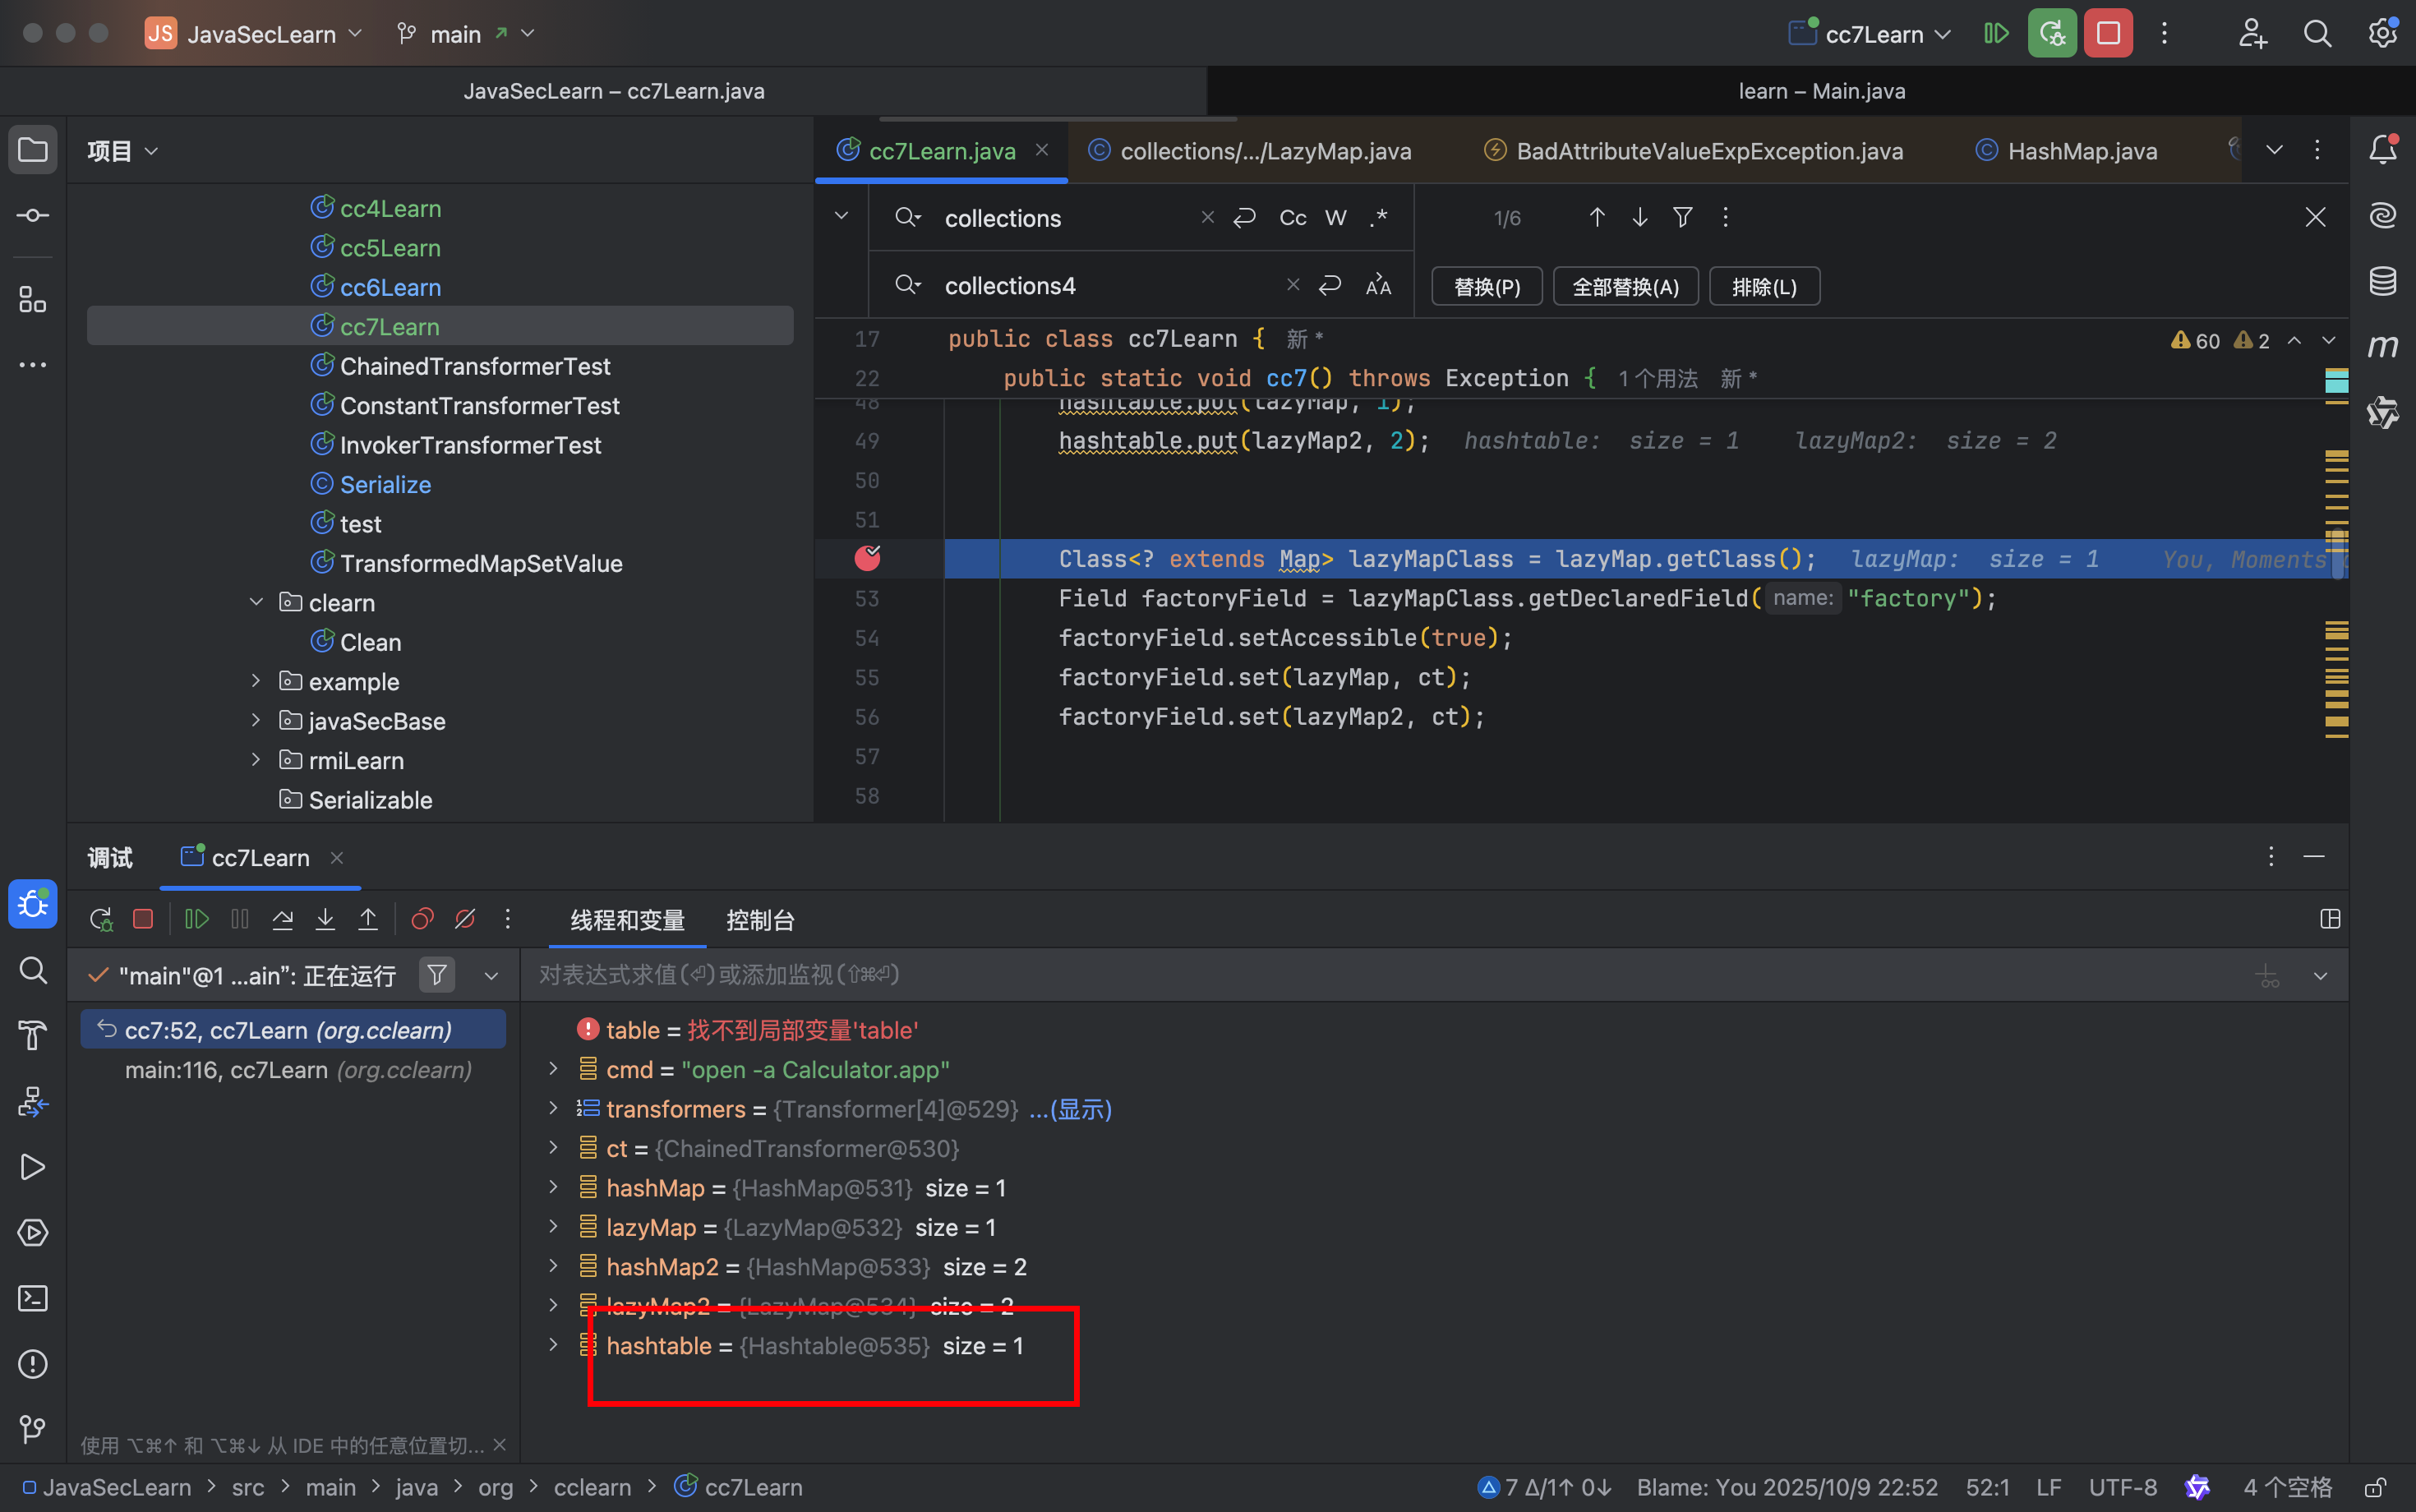Expand the example folder in the project tree
This screenshot has height=1512, width=2416.
pos(256,681)
